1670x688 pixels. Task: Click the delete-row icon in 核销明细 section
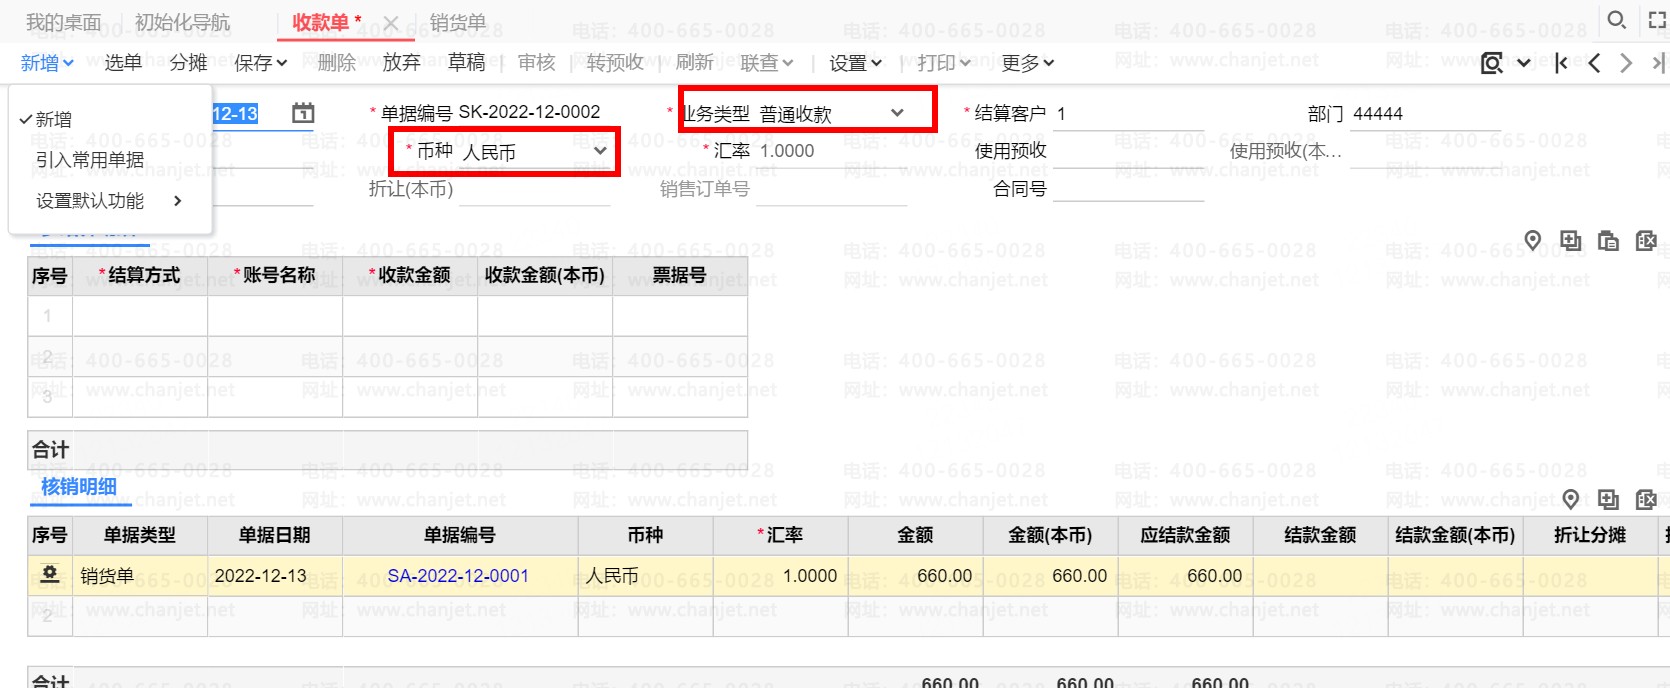tap(1646, 499)
